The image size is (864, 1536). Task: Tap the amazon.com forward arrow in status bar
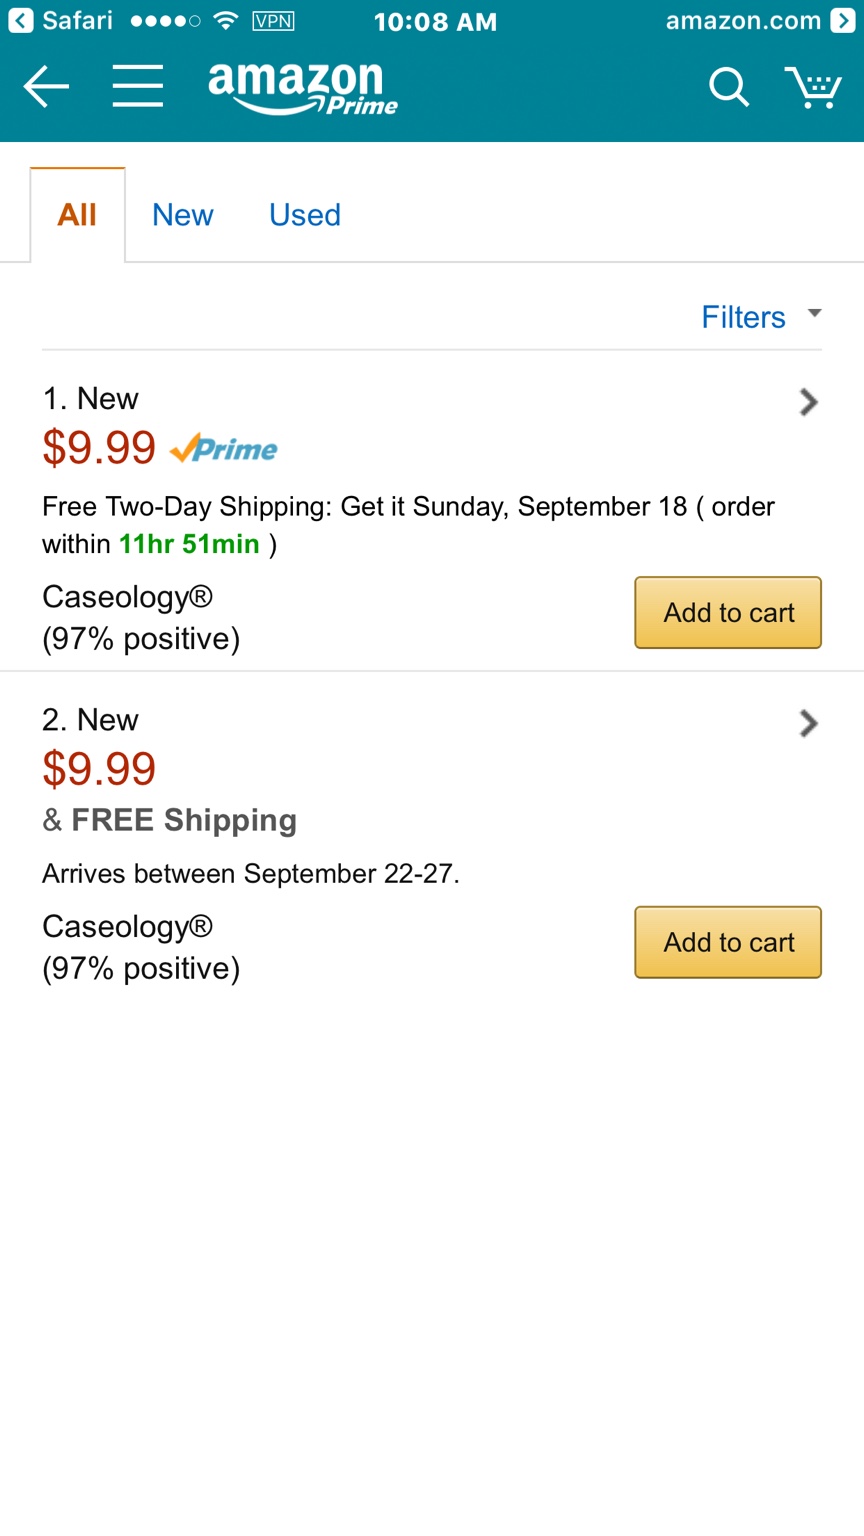(843, 20)
